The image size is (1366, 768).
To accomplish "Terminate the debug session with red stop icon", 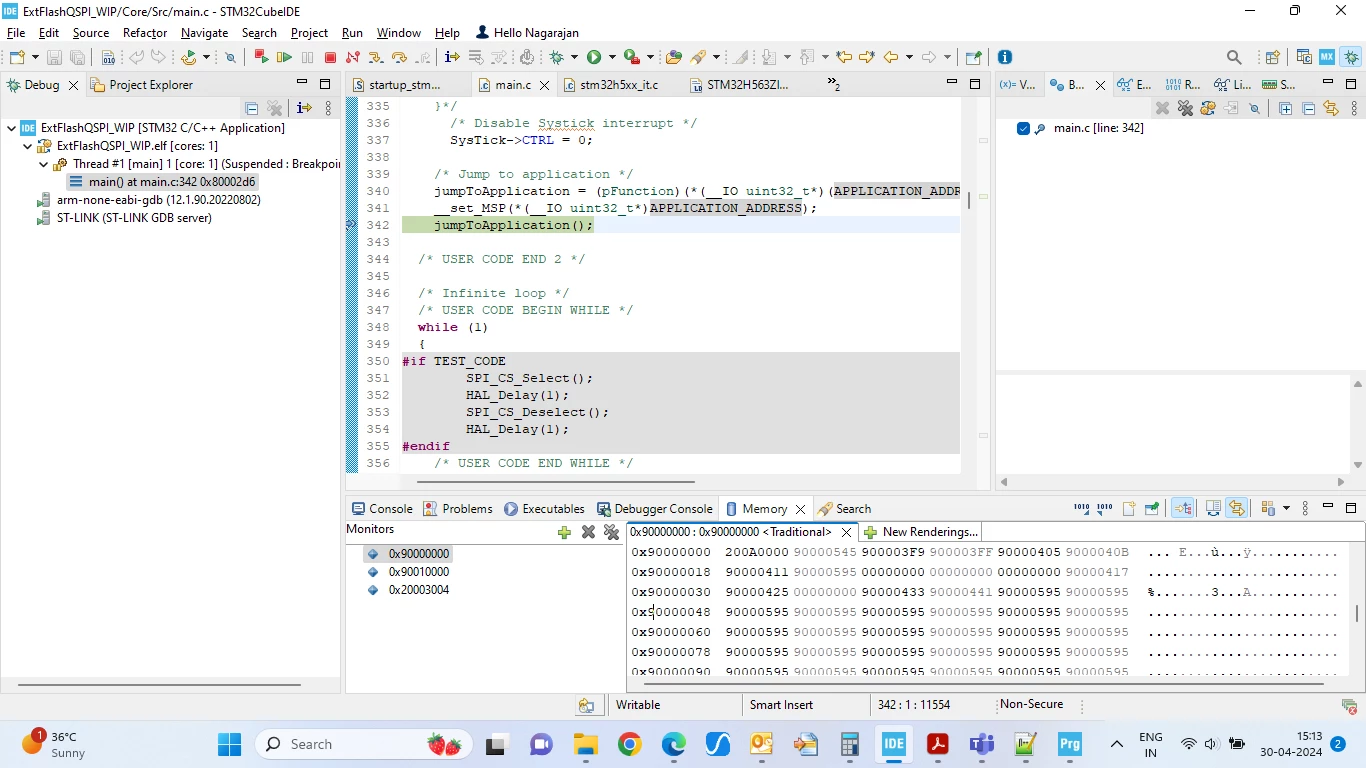I will (330, 58).
